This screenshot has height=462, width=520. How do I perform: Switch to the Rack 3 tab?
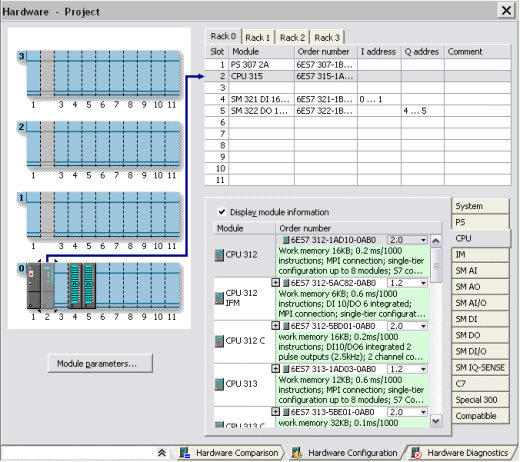[327, 38]
